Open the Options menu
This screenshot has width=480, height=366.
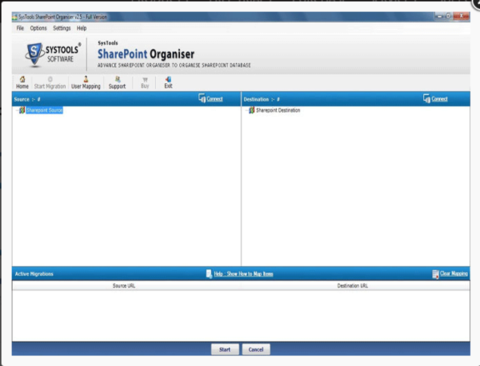coord(38,28)
